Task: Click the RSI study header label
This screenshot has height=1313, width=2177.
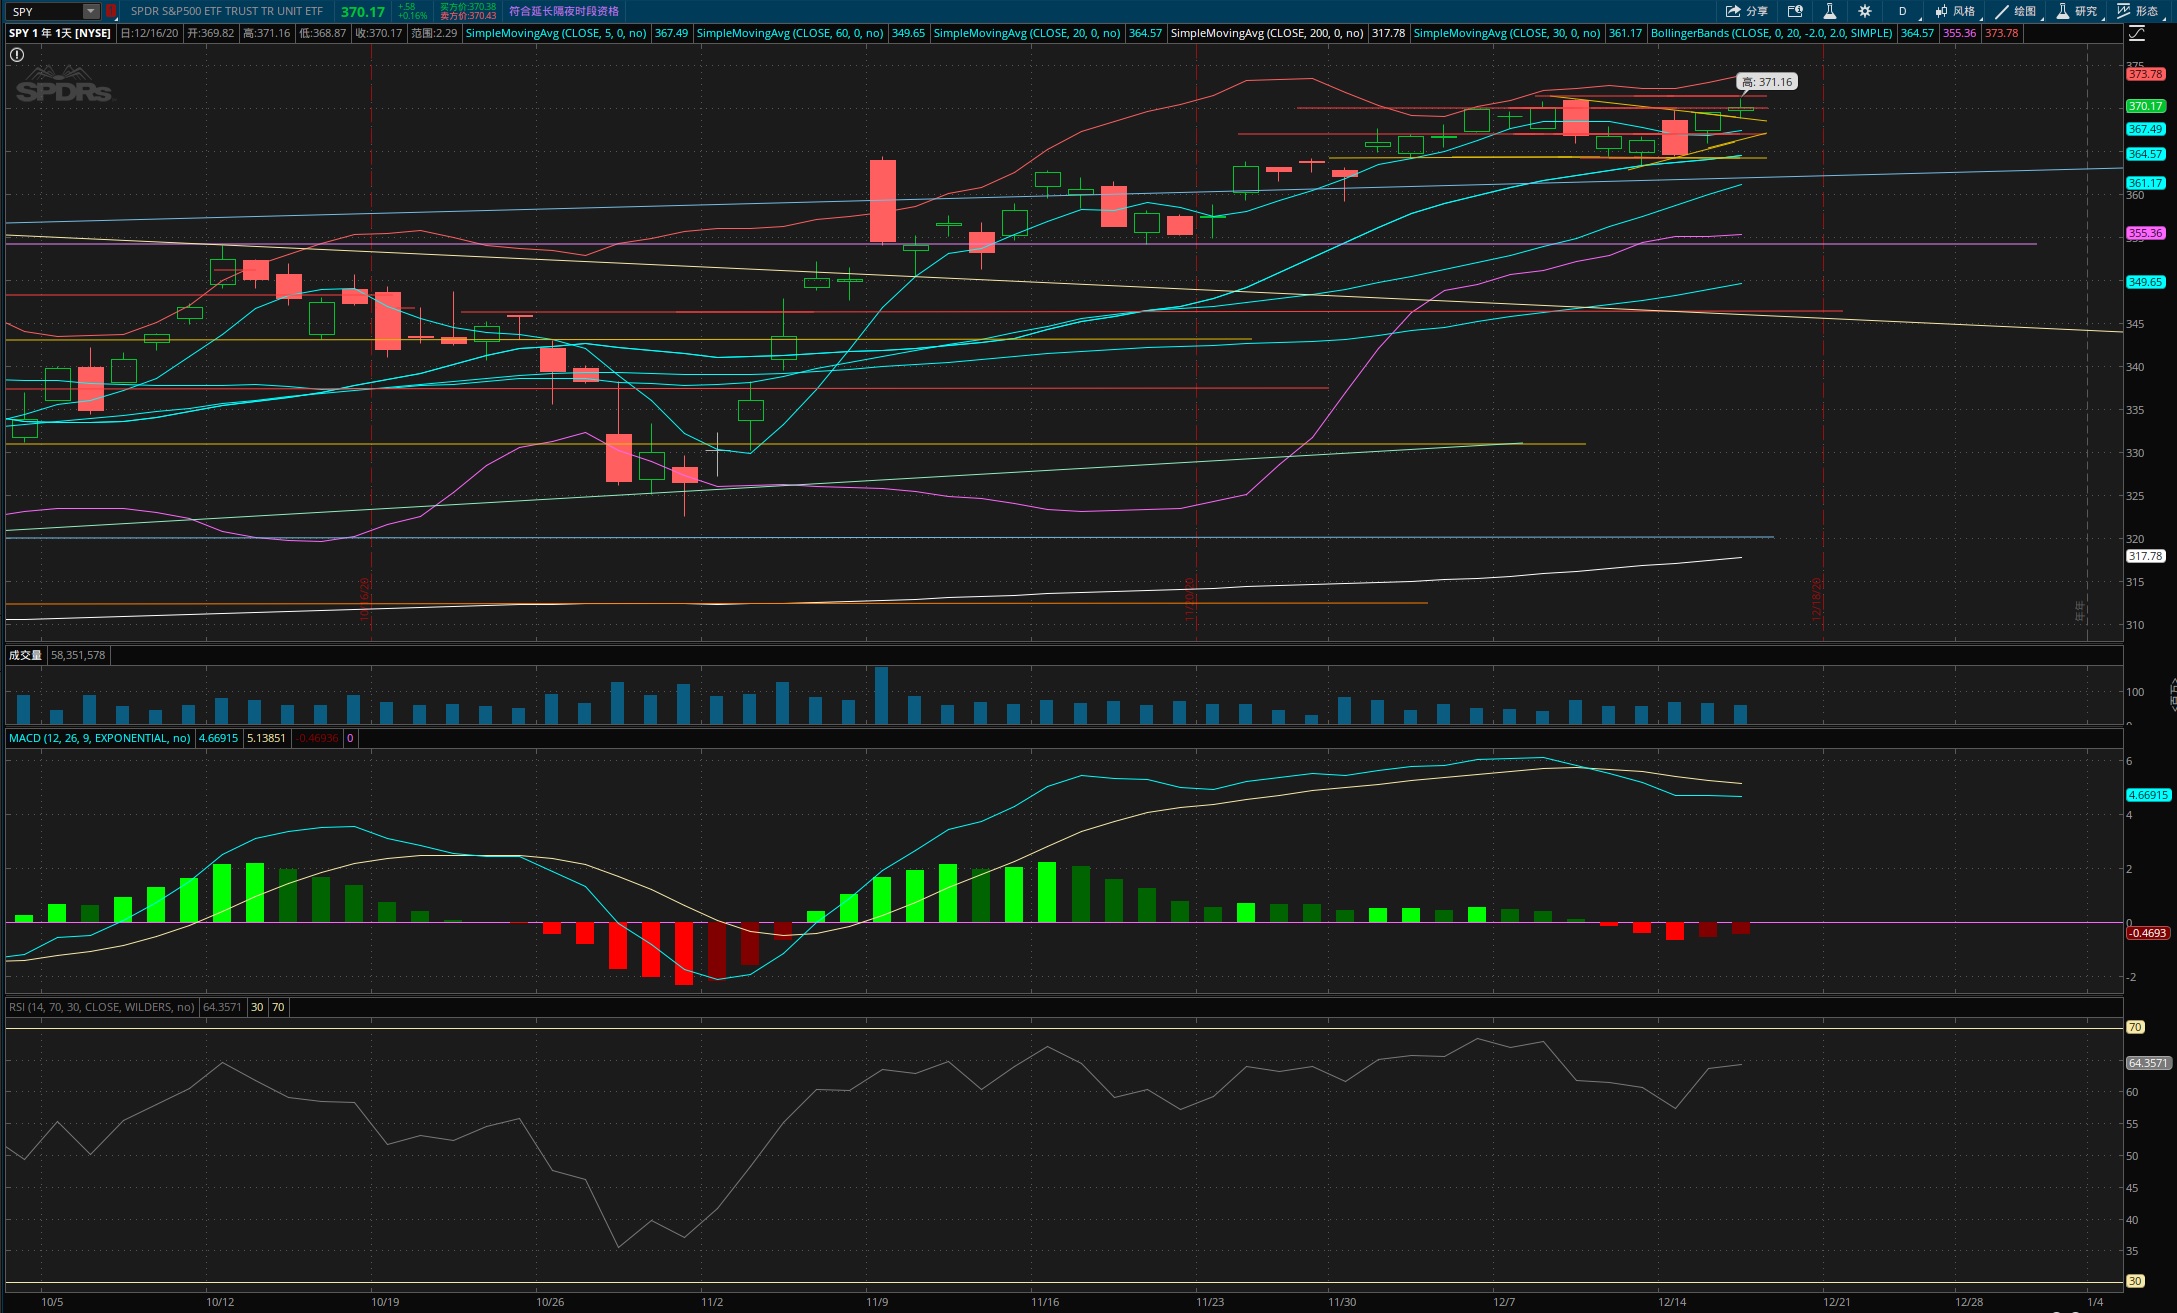Action: click(101, 1007)
